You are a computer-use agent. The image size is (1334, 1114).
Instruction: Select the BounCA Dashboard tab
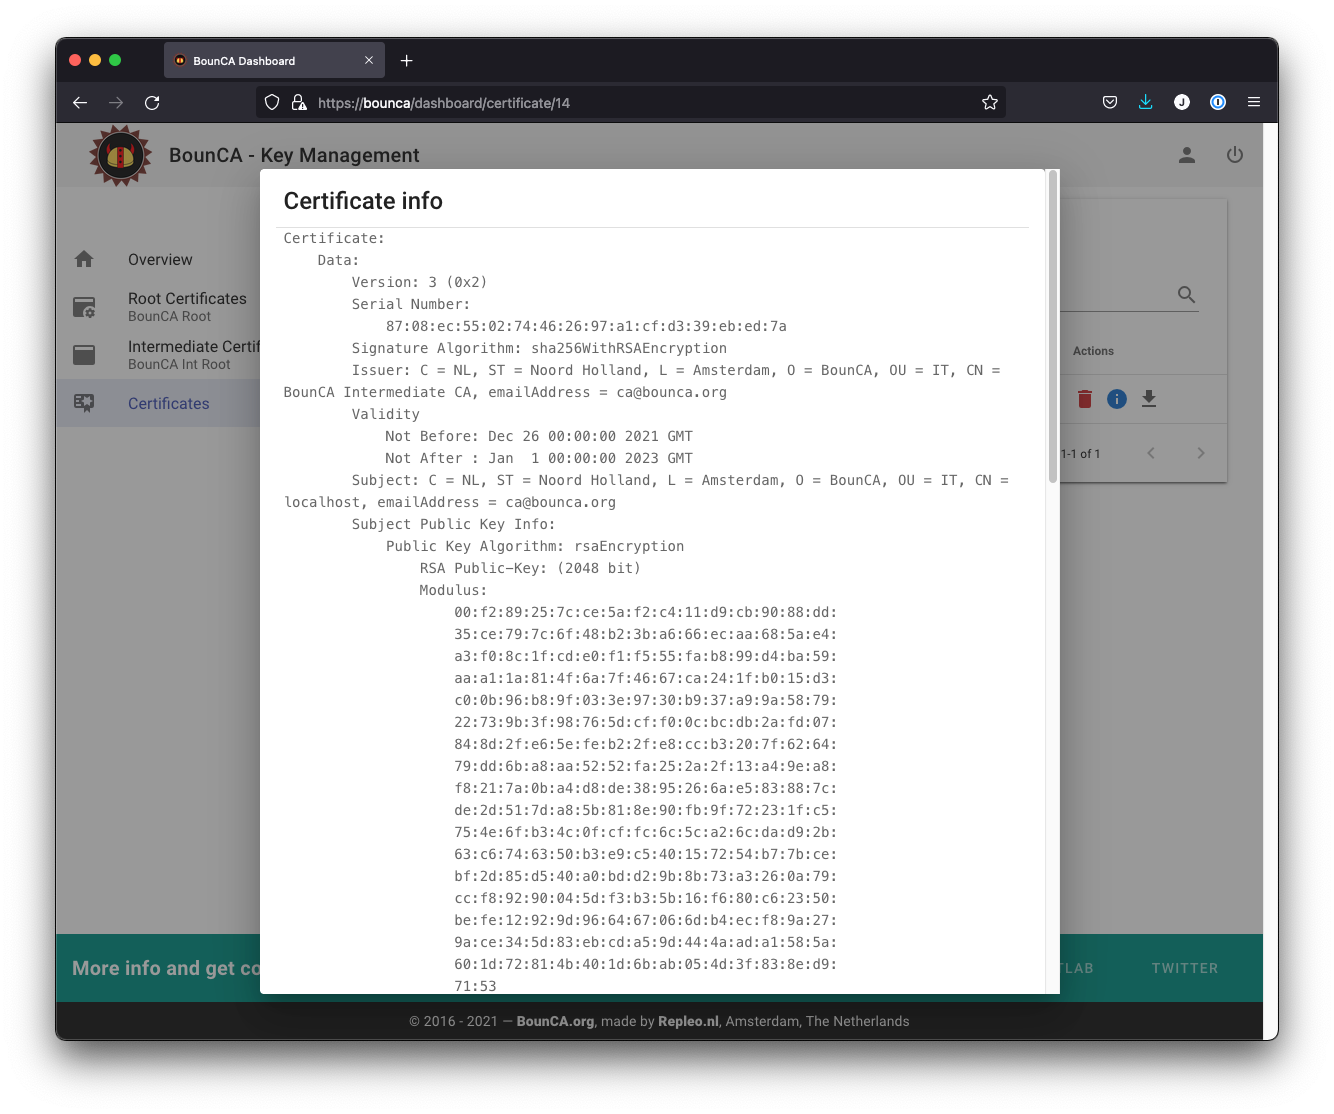(274, 61)
